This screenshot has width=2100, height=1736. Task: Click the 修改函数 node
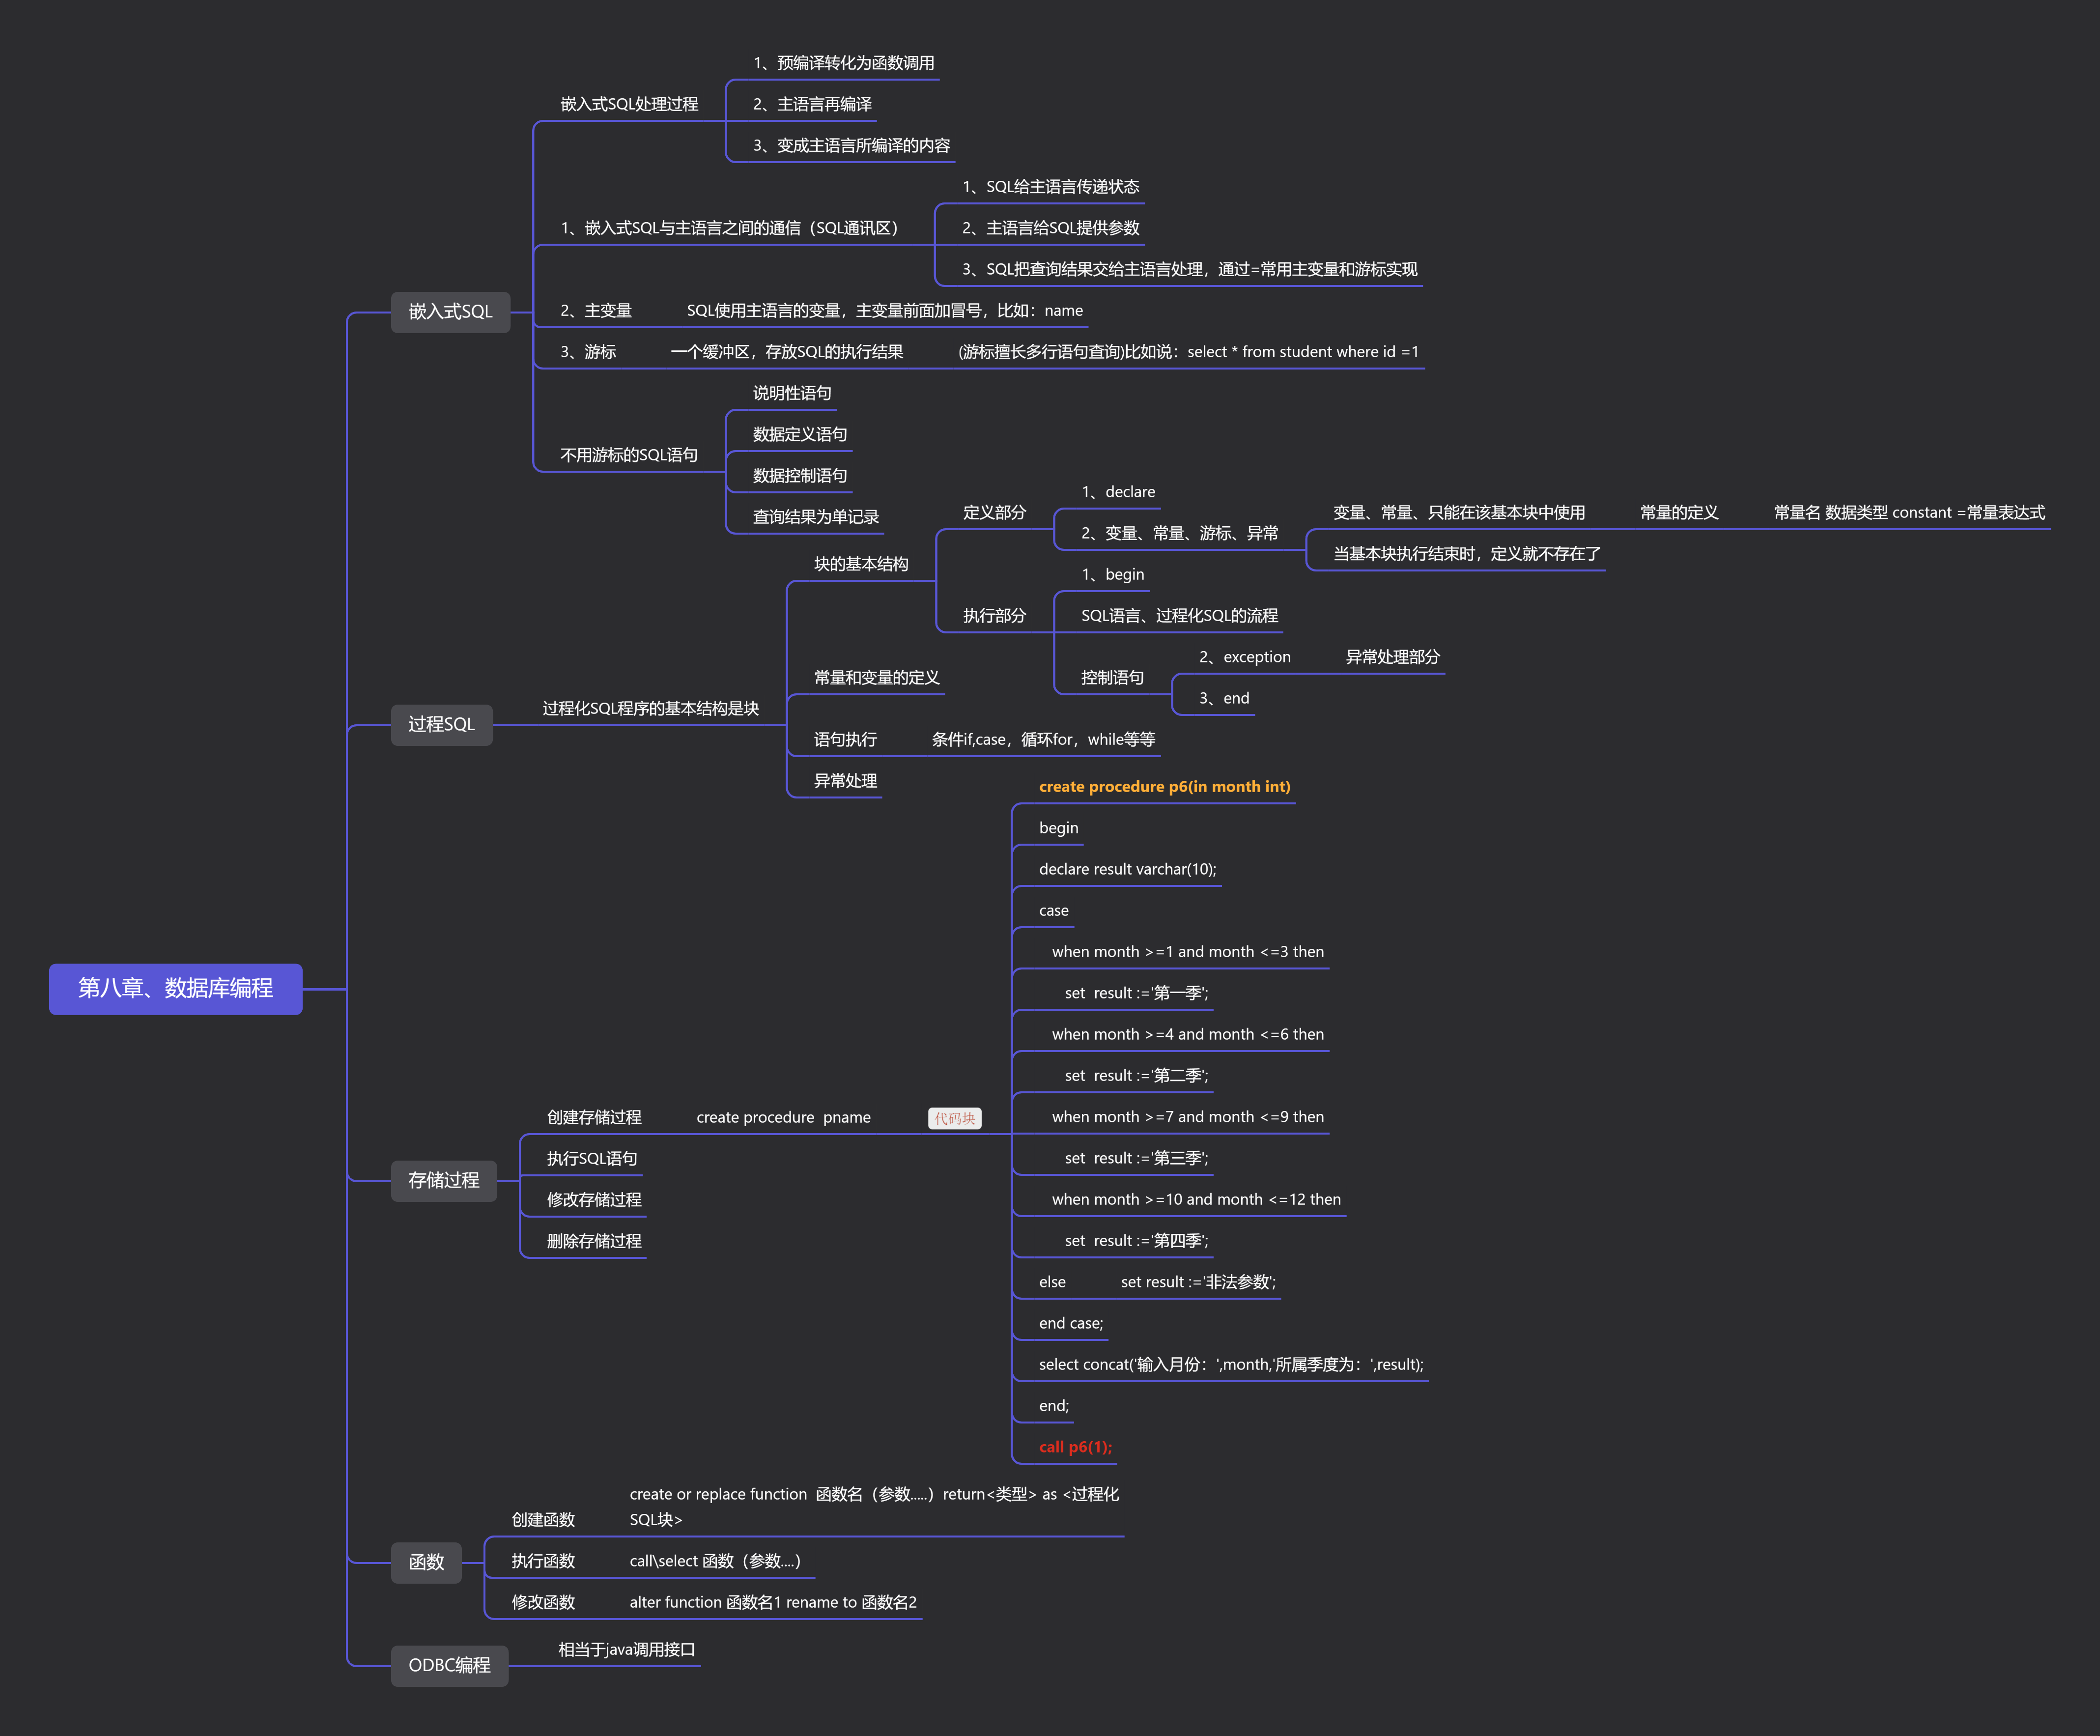543,1602
